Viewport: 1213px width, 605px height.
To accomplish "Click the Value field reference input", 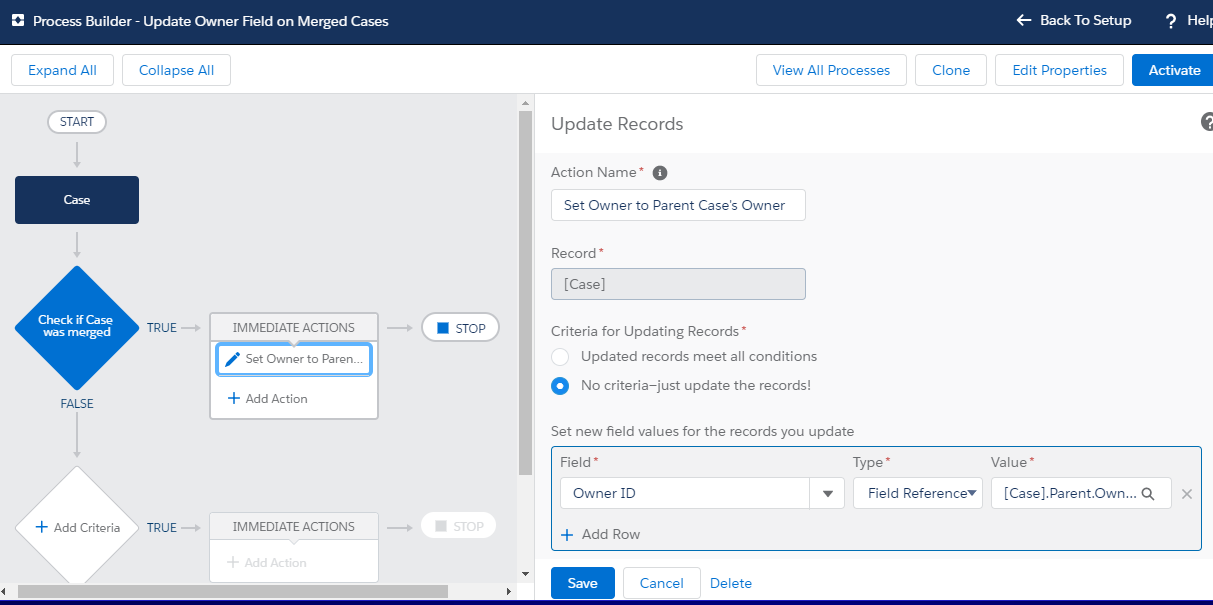I will (x=1081, y=493).
